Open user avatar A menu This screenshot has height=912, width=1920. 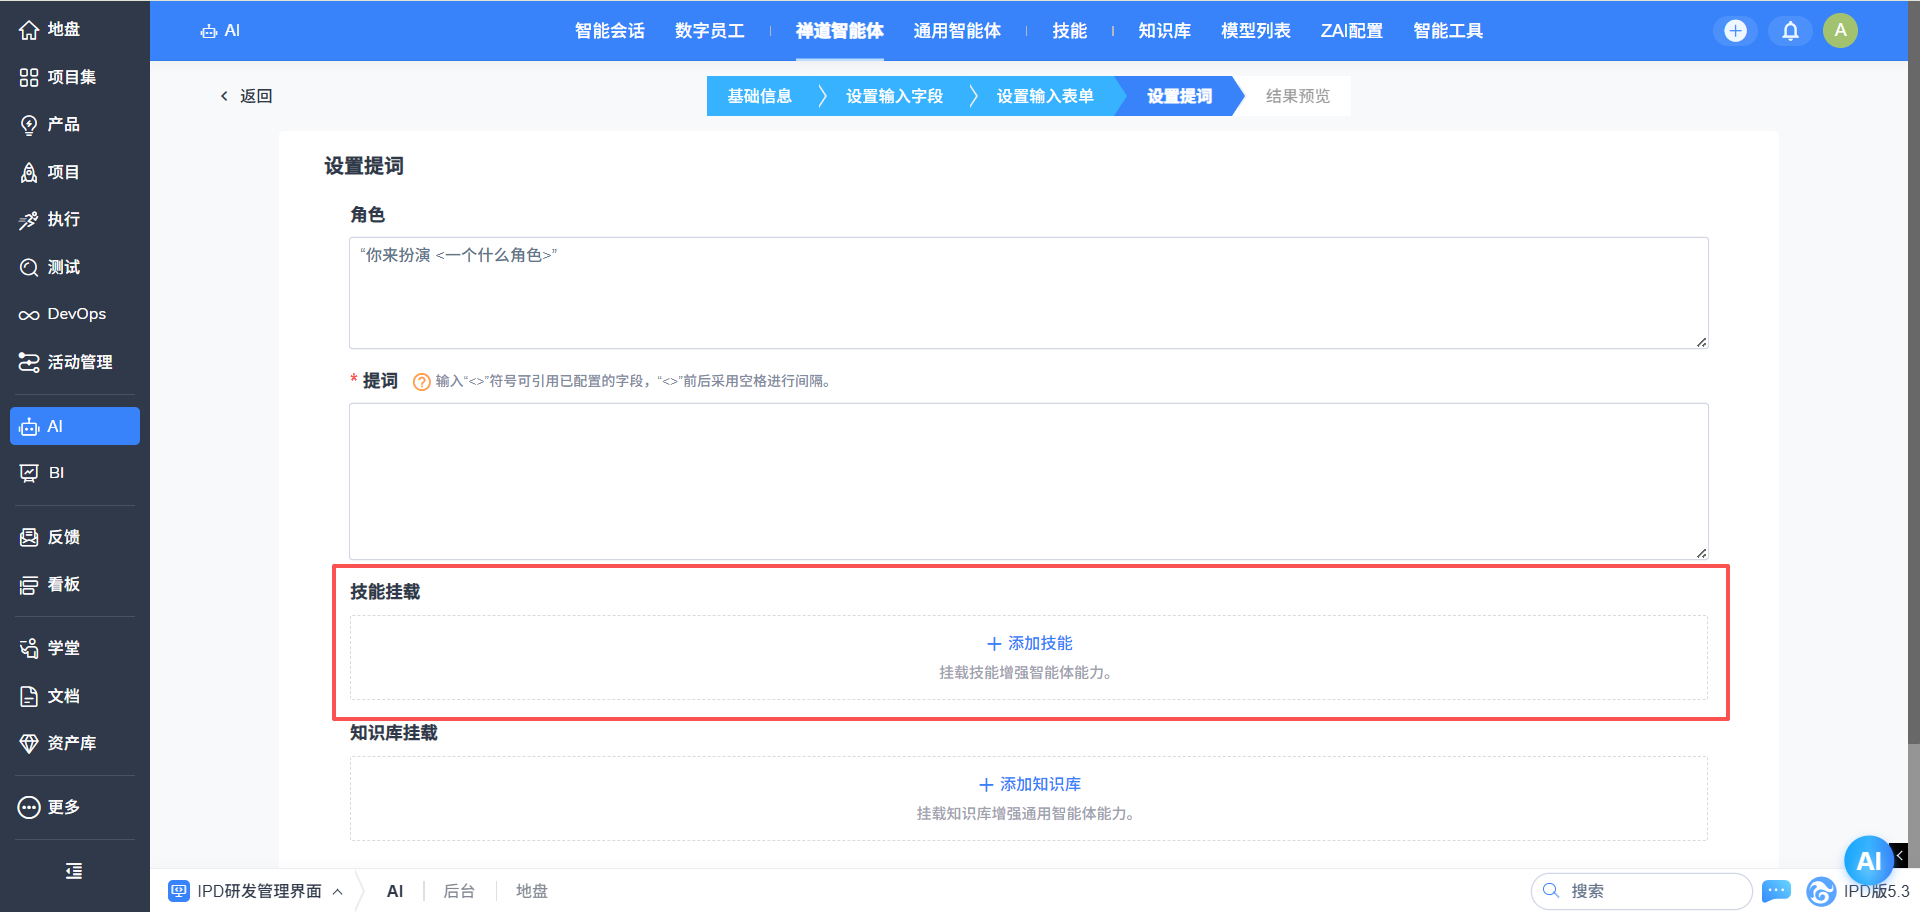(x=1840, y=31)
